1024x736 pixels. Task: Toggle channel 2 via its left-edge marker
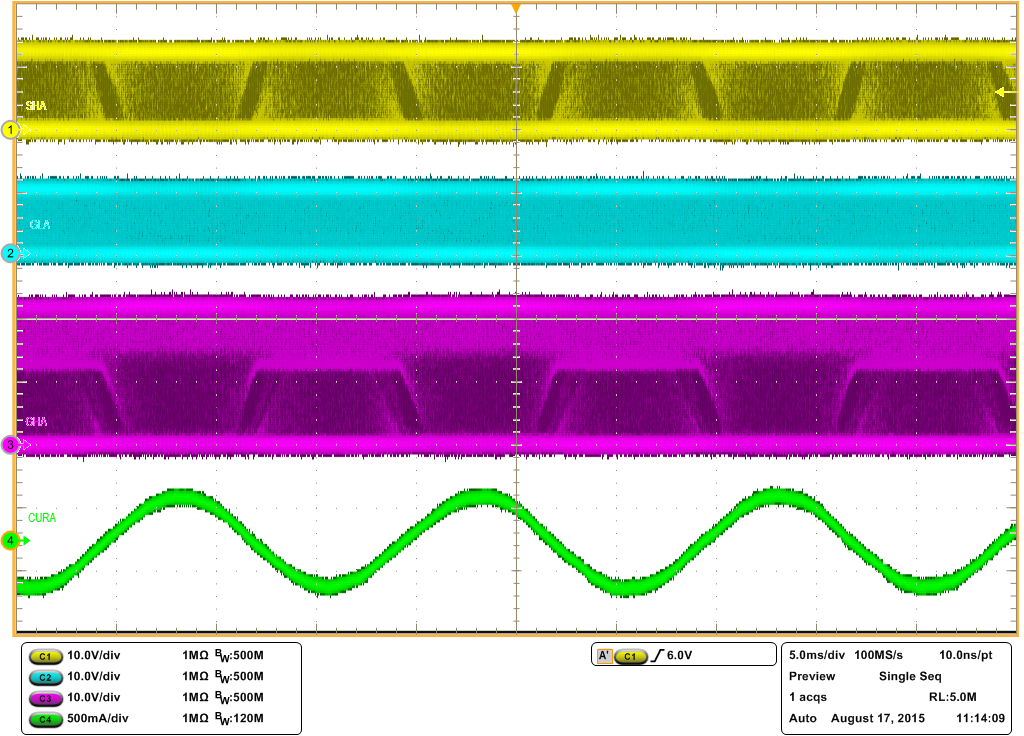tap(8, 254)
